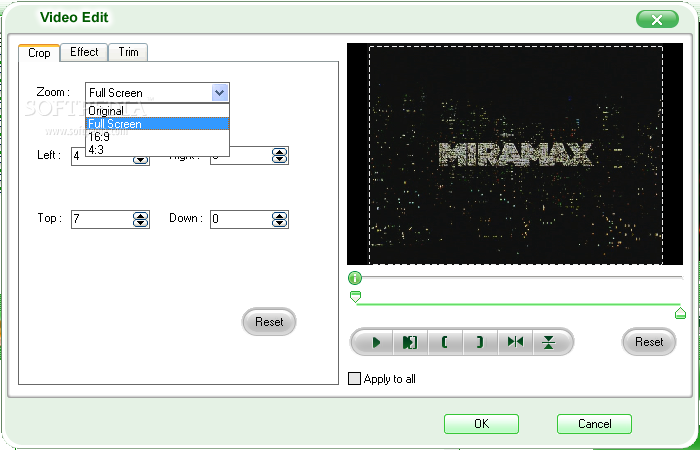Click the Cancel button
The image size is (700, 450).
[x=594, y=424]
